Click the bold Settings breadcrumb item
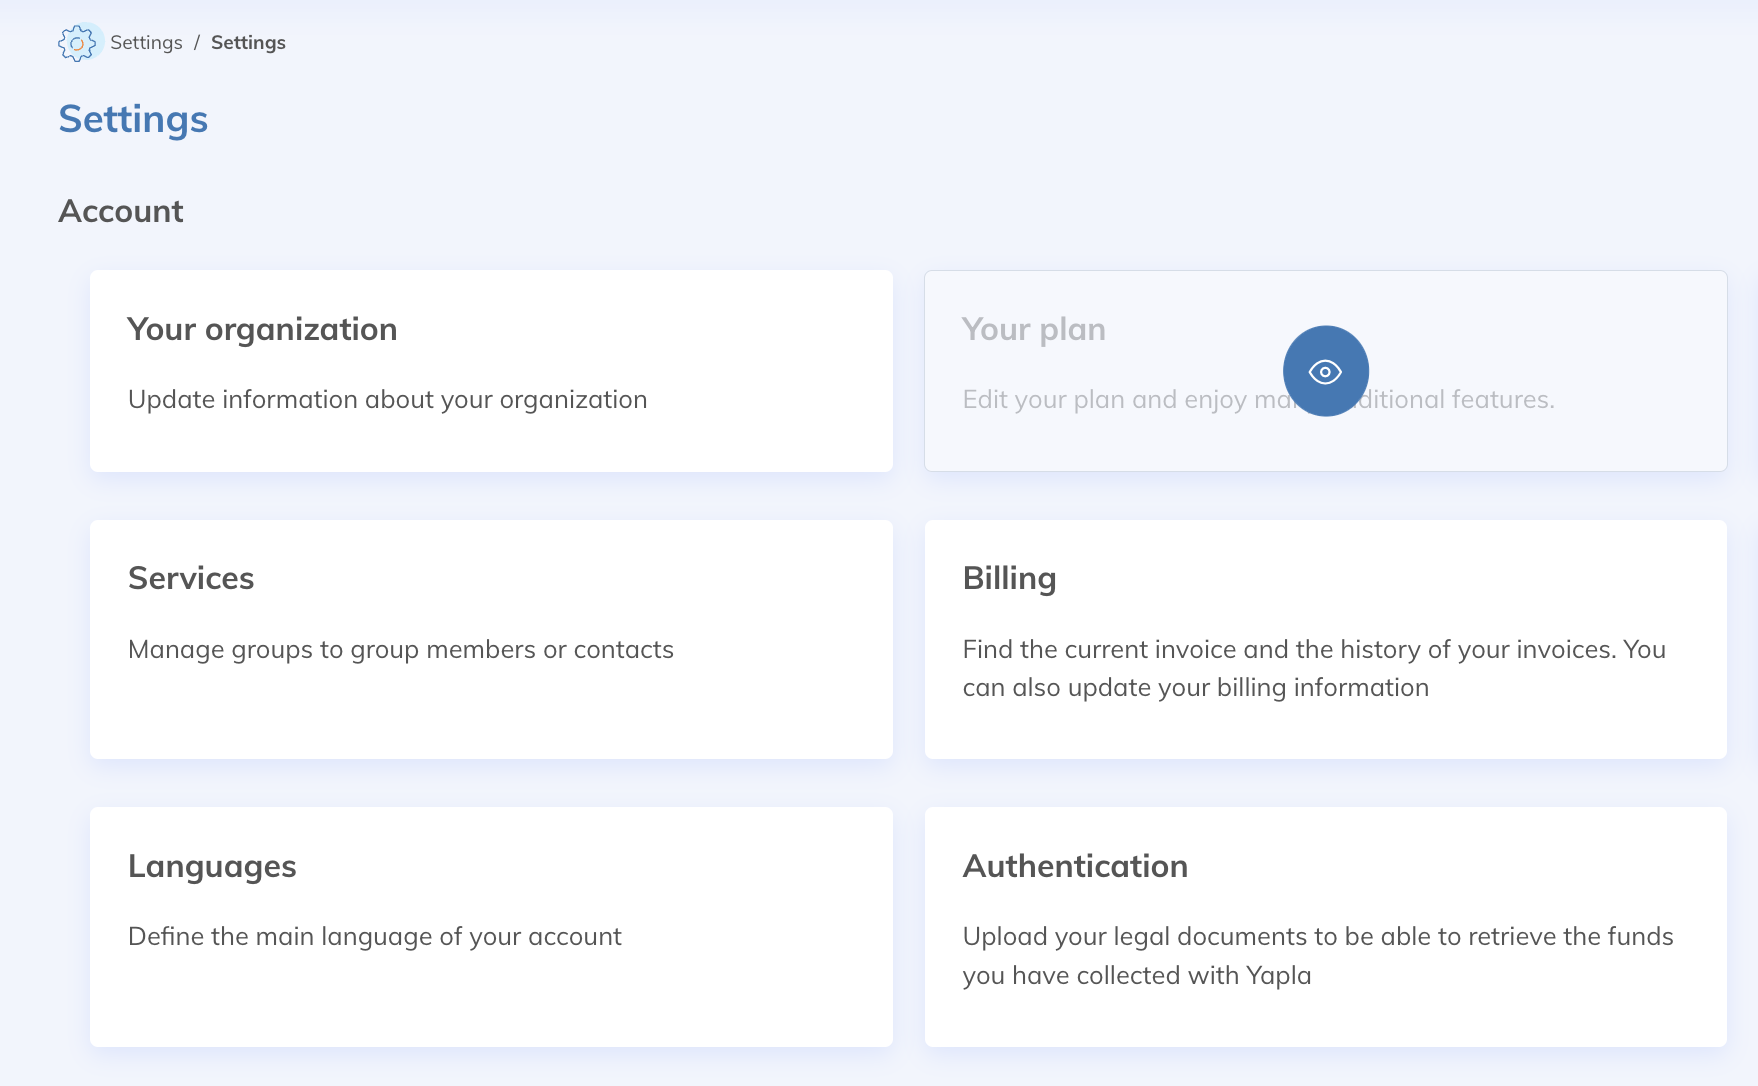 click(x=248, y=43)
